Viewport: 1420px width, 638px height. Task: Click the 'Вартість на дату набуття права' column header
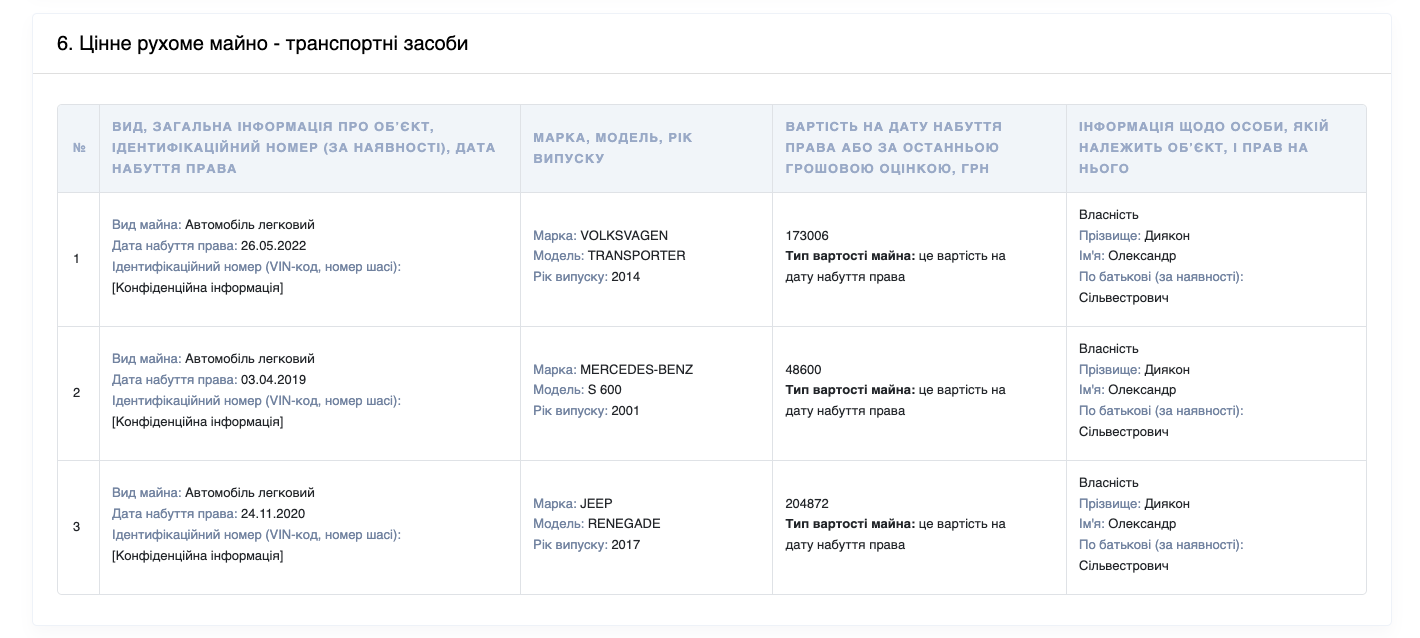click(919, 148)
